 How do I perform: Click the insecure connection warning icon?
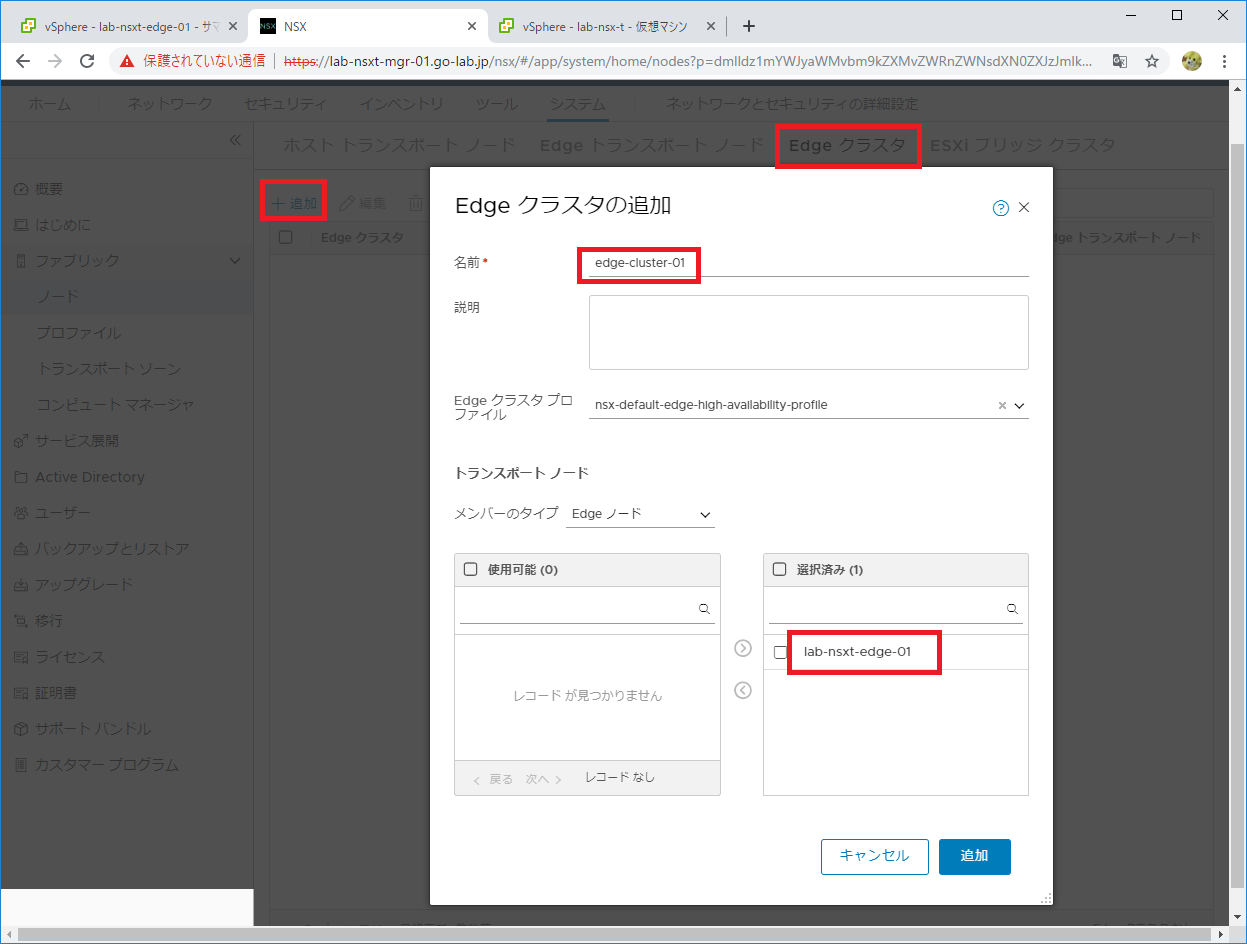[127, 61]
